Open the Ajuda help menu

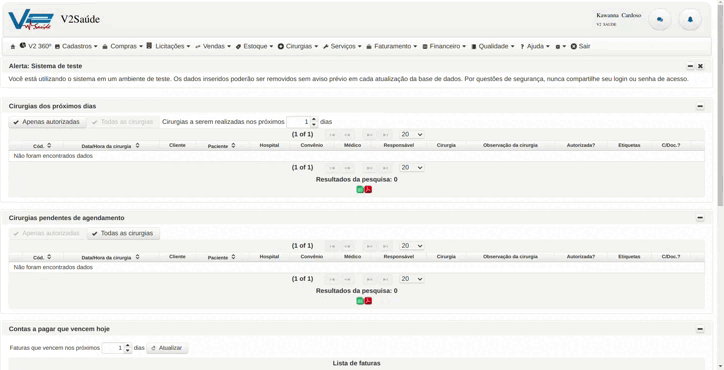[x=535, y=46]
